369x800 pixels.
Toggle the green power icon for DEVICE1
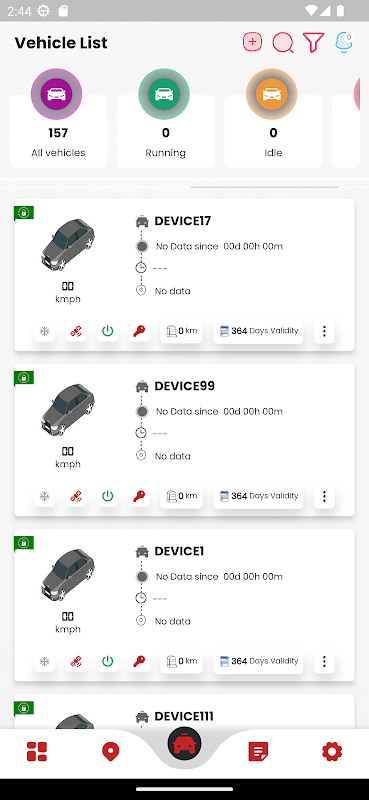[107, 662]
